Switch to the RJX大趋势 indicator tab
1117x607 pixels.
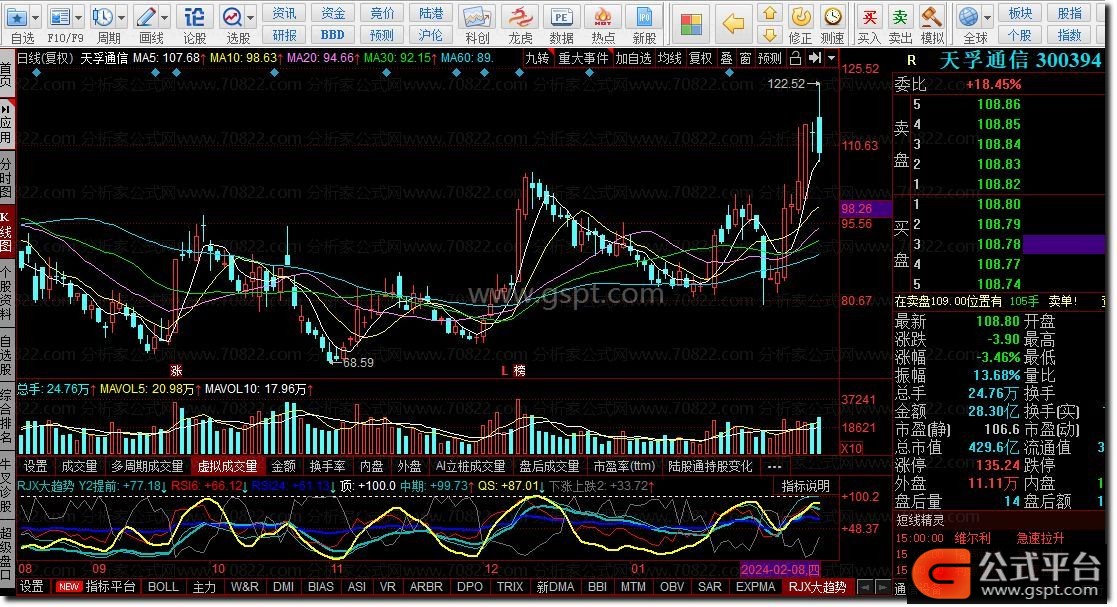click(818, 587)
